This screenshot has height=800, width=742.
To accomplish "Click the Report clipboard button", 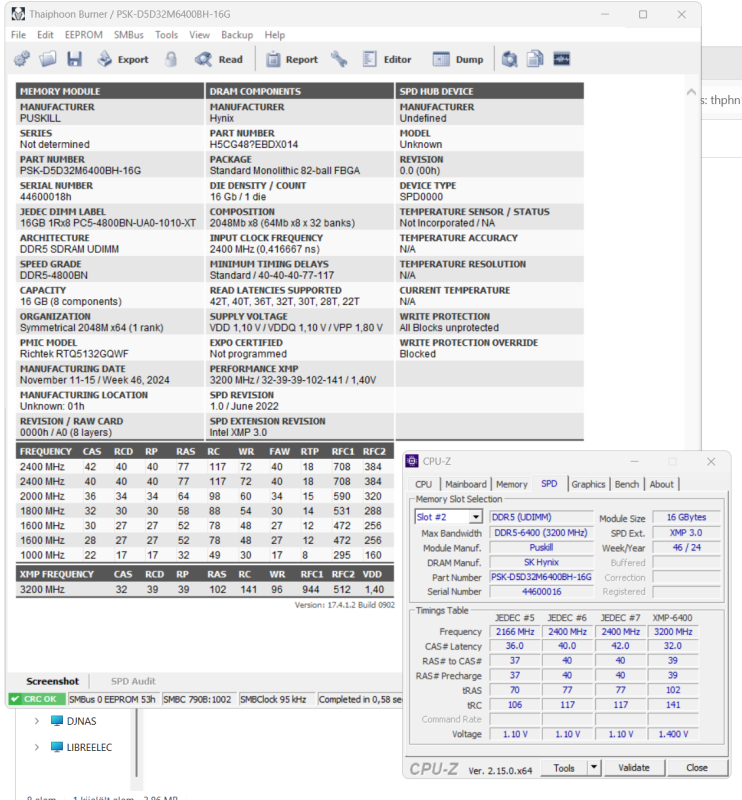I will pos(292,59).
